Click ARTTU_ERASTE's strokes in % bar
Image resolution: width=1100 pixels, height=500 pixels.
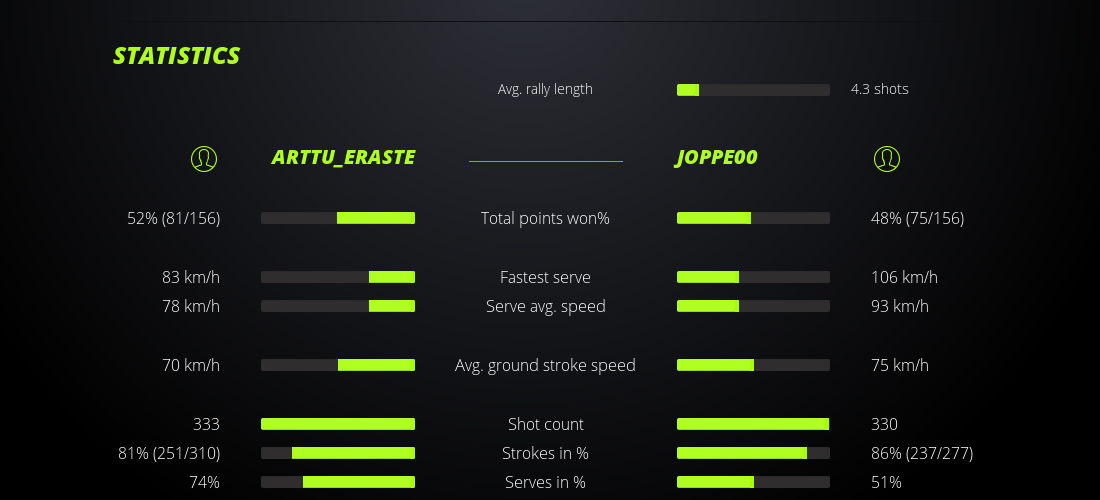338,453
